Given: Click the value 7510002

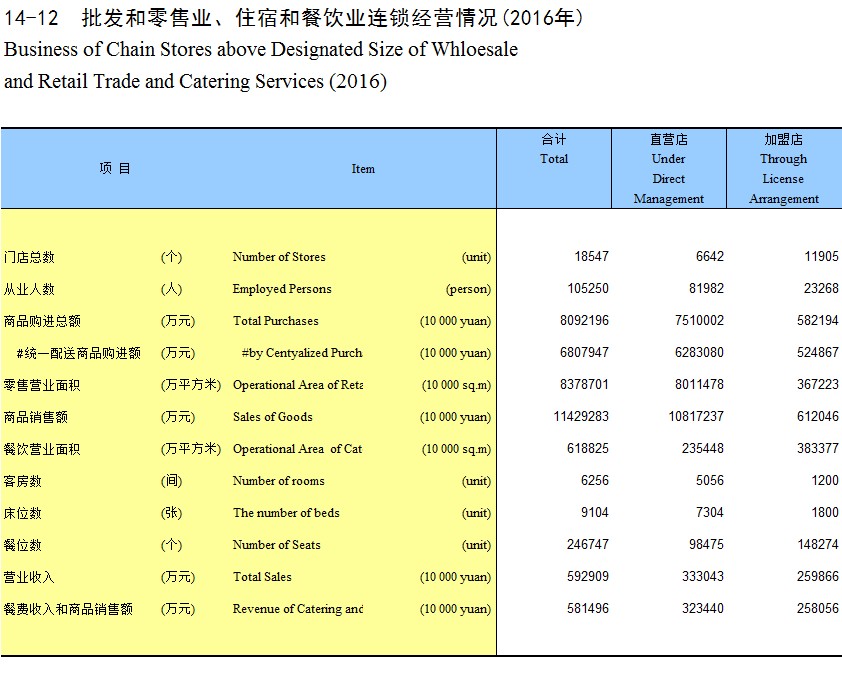Looking at the screenshot, I should (699, 321).
